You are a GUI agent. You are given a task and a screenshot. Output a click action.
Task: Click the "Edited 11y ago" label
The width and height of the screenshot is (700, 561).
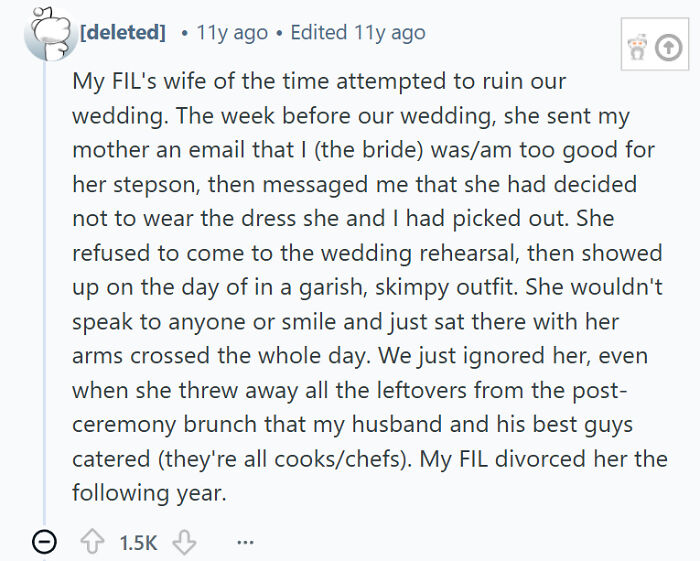click(357, 32)
